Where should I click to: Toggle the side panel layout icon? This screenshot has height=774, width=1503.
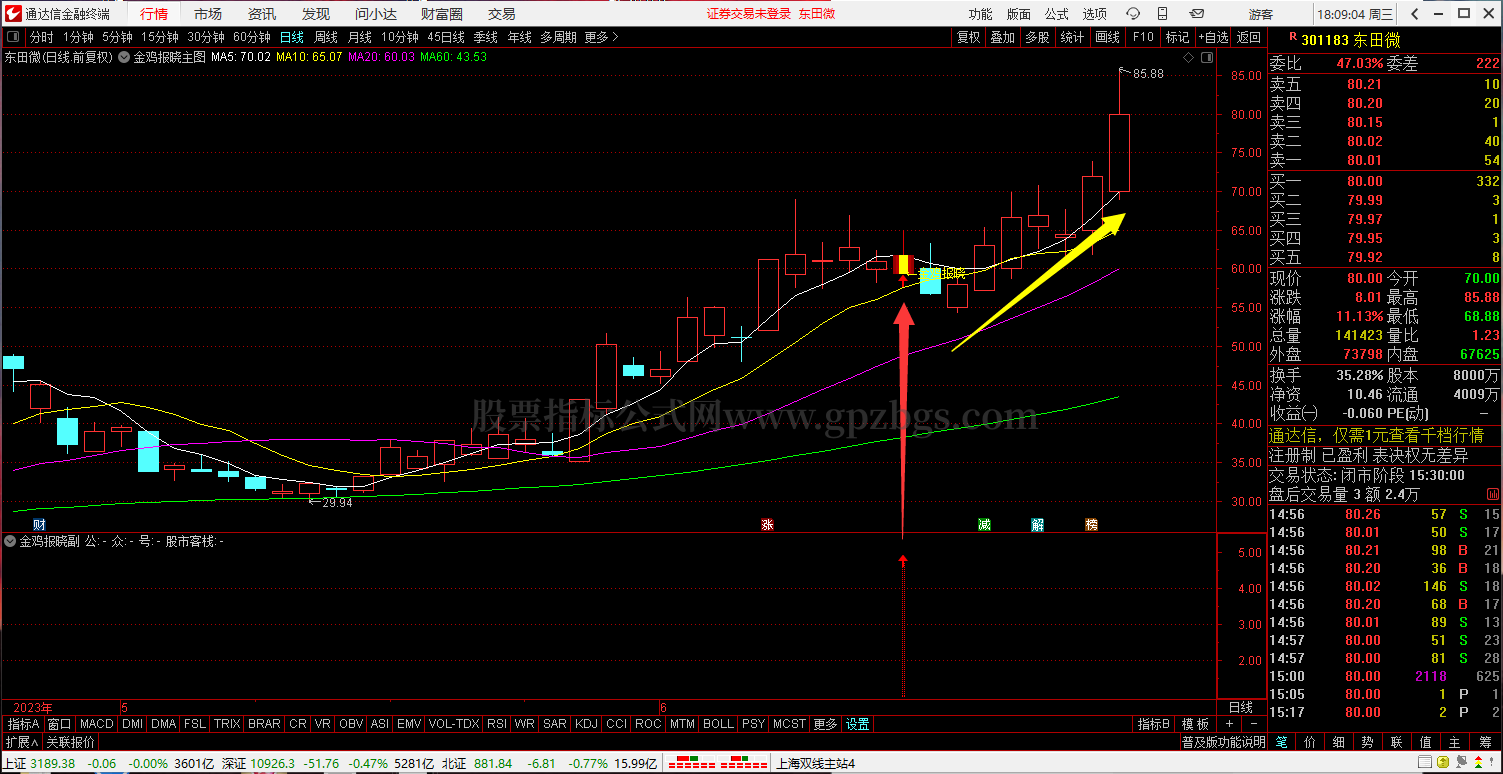pos(1208,58)
